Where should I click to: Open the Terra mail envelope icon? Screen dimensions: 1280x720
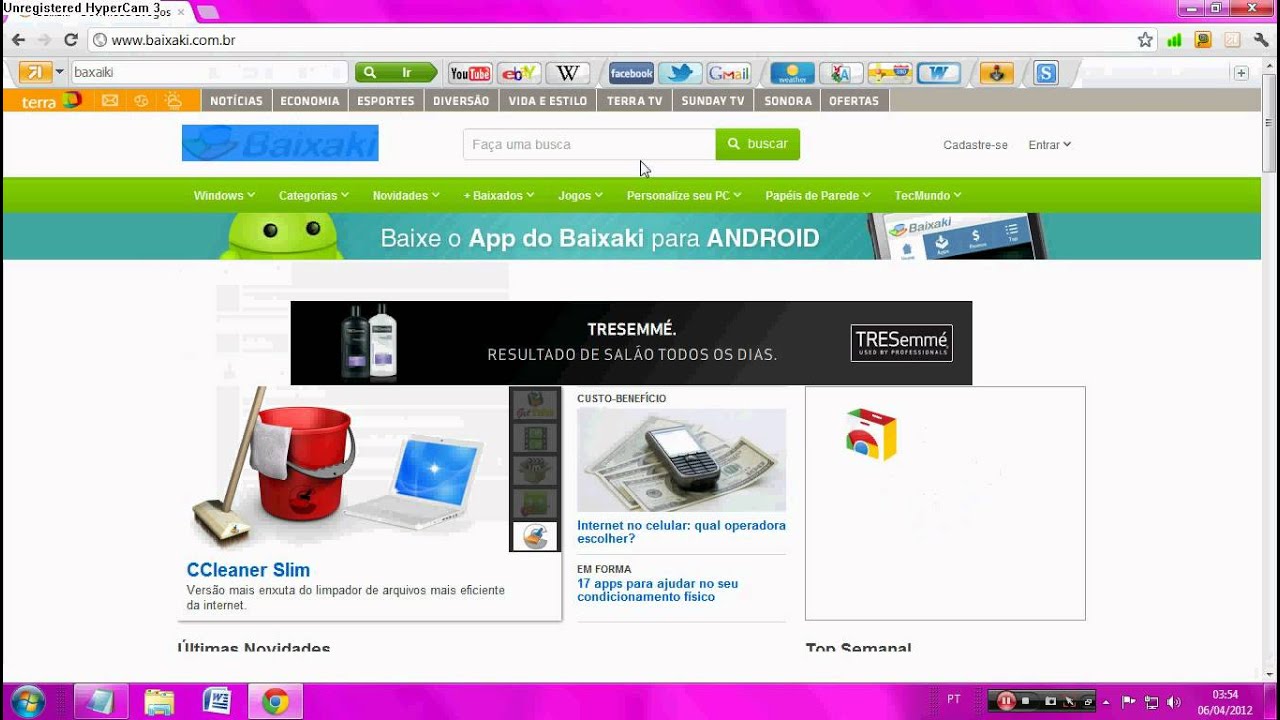tap(110, 101)
